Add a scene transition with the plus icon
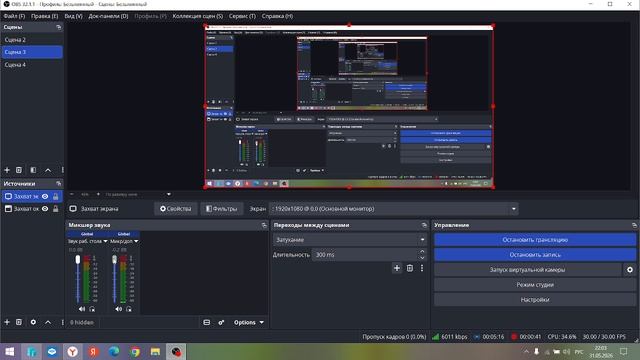 [397, 268]
